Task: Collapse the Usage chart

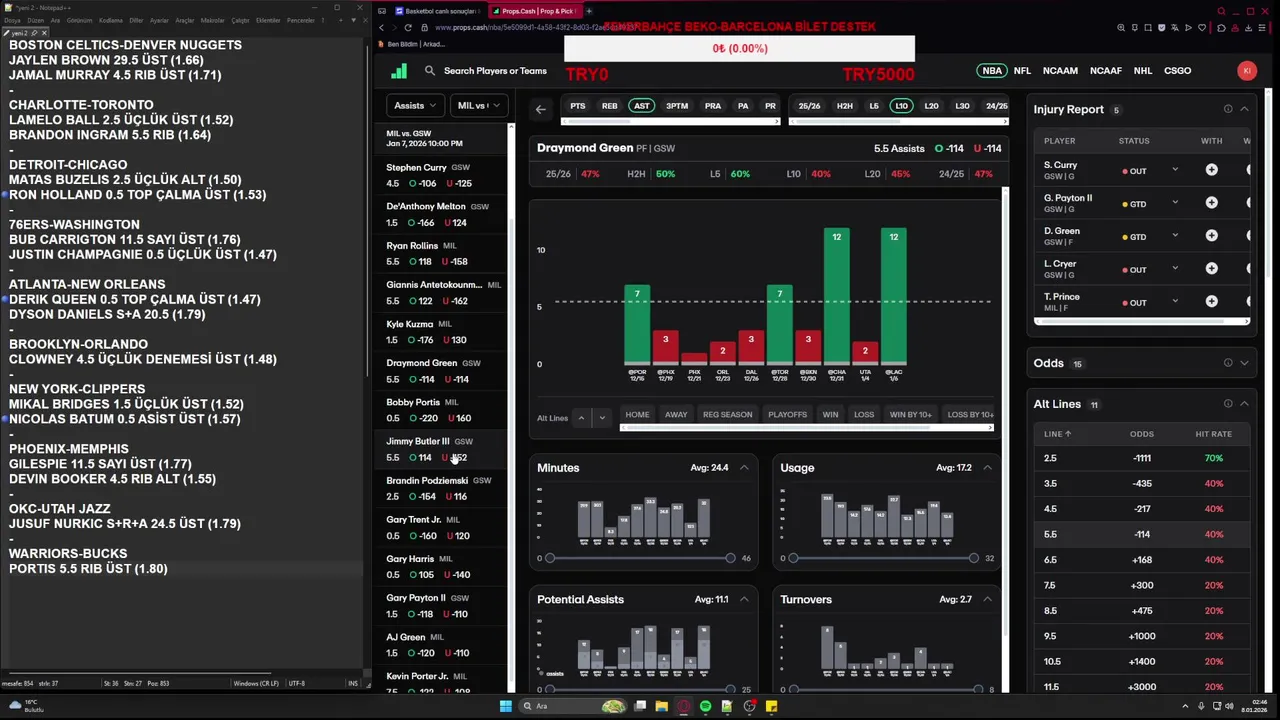Action: pos(987,468)
